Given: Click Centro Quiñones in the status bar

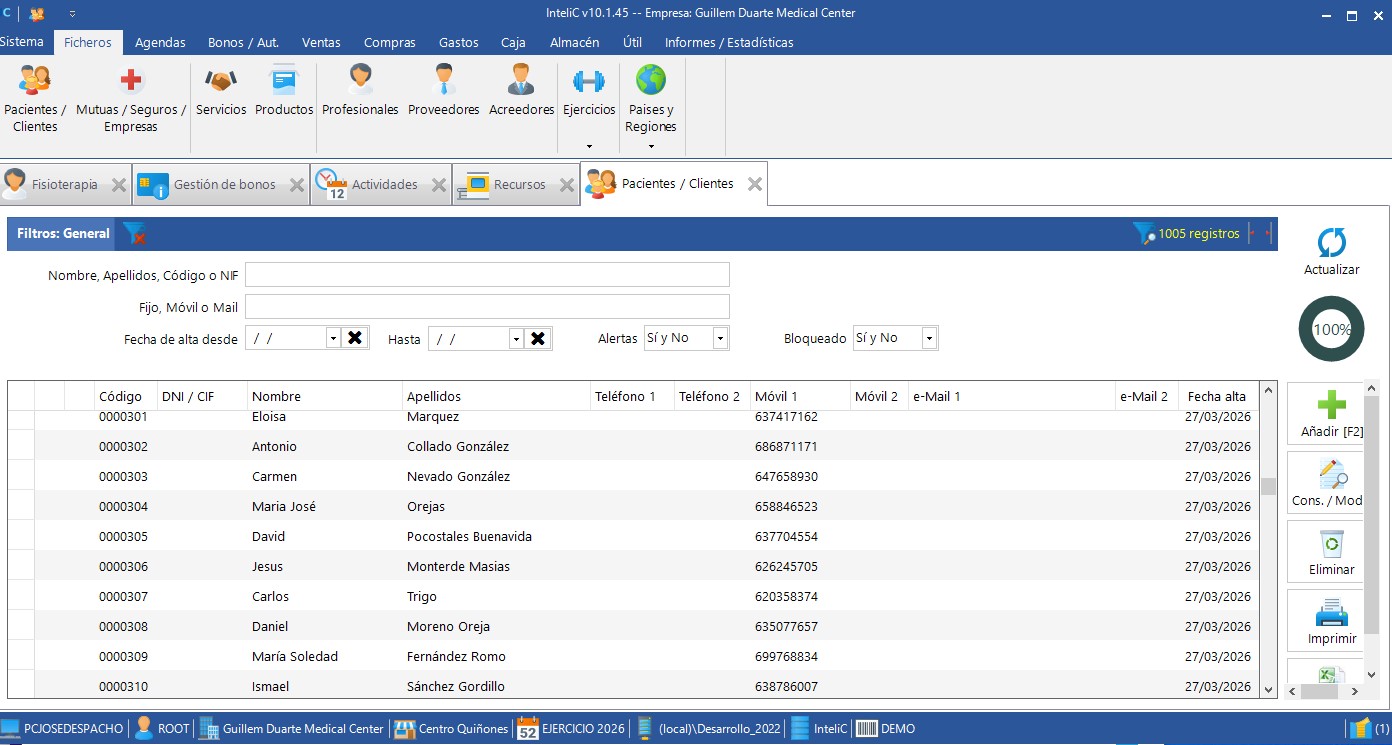Looking at the screenshot, I should [451, 729].
